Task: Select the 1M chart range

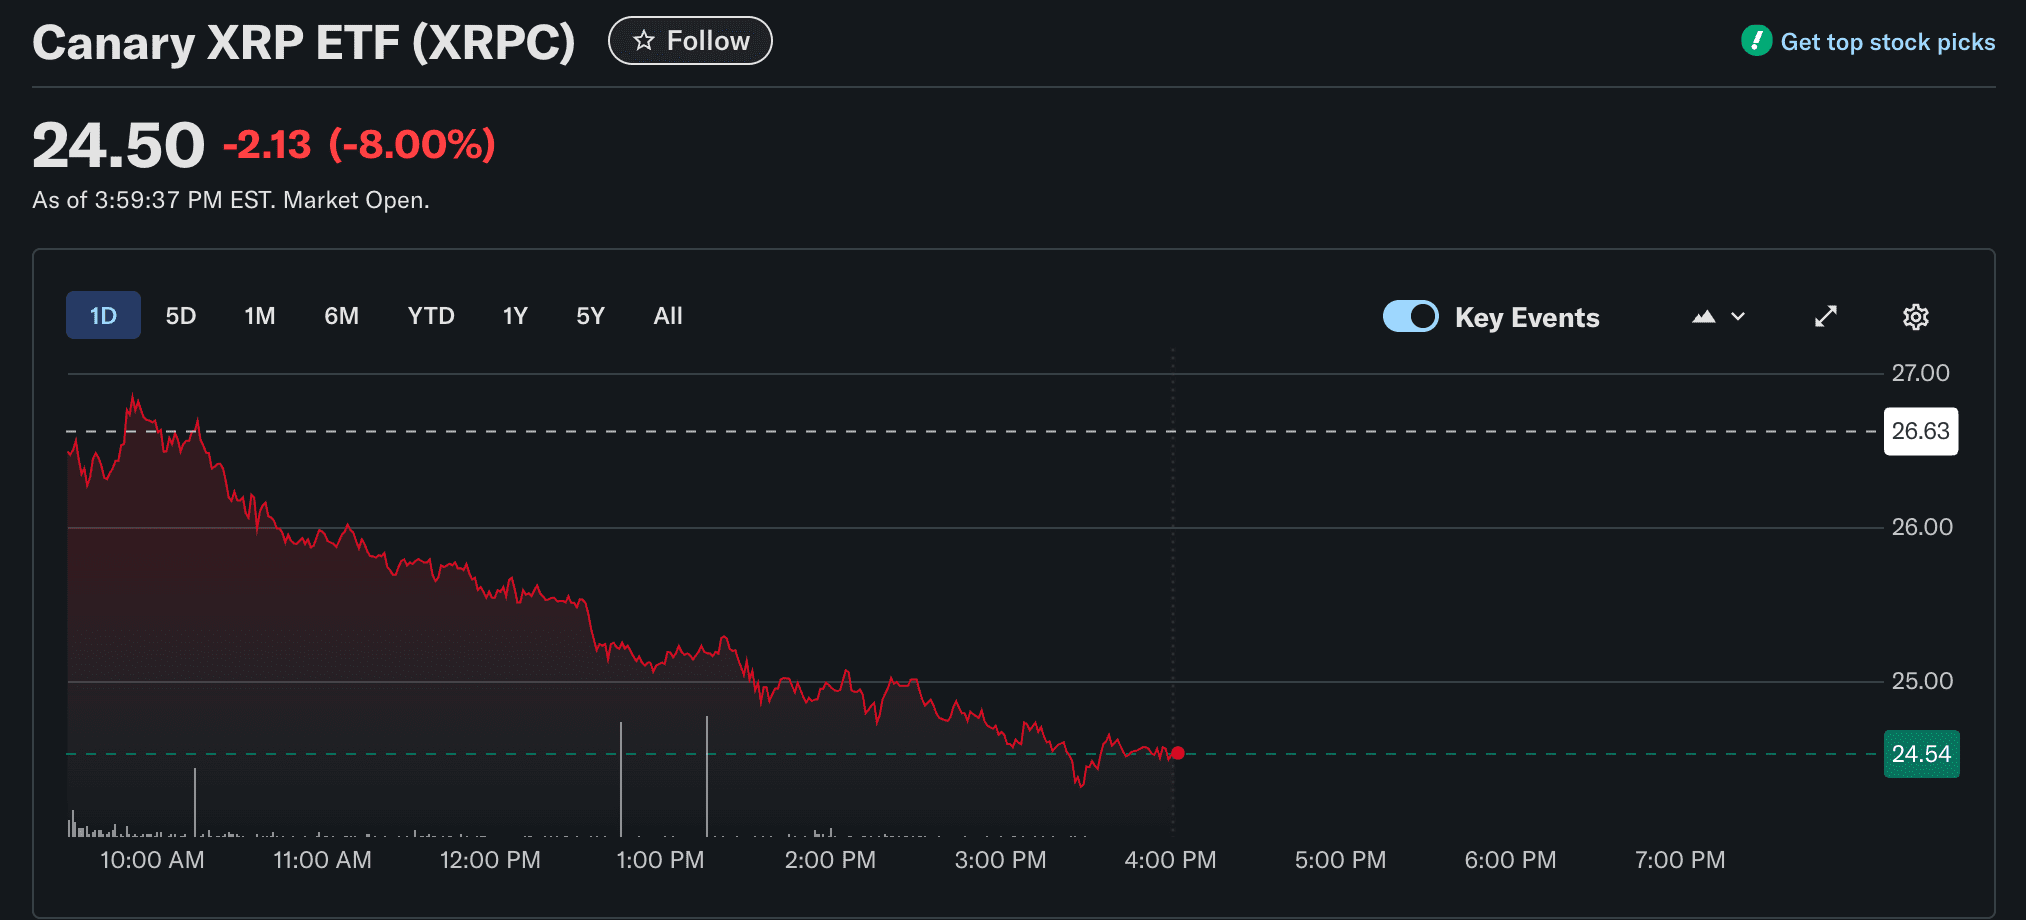Action: coord(259,316)
